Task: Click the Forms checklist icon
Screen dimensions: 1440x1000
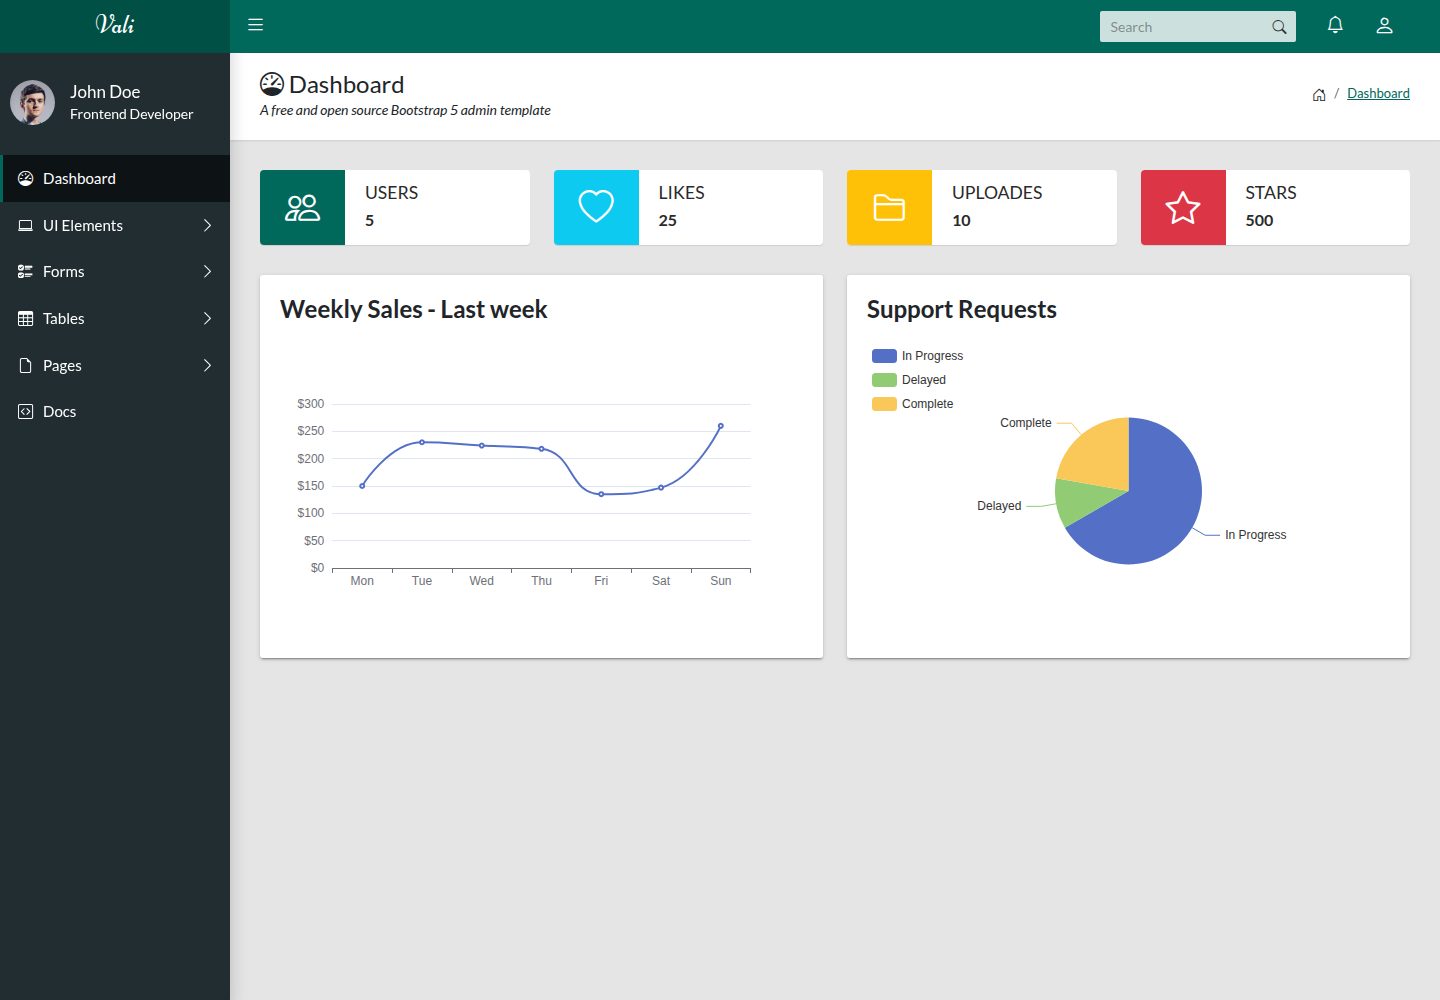Action: click(26, 271)
